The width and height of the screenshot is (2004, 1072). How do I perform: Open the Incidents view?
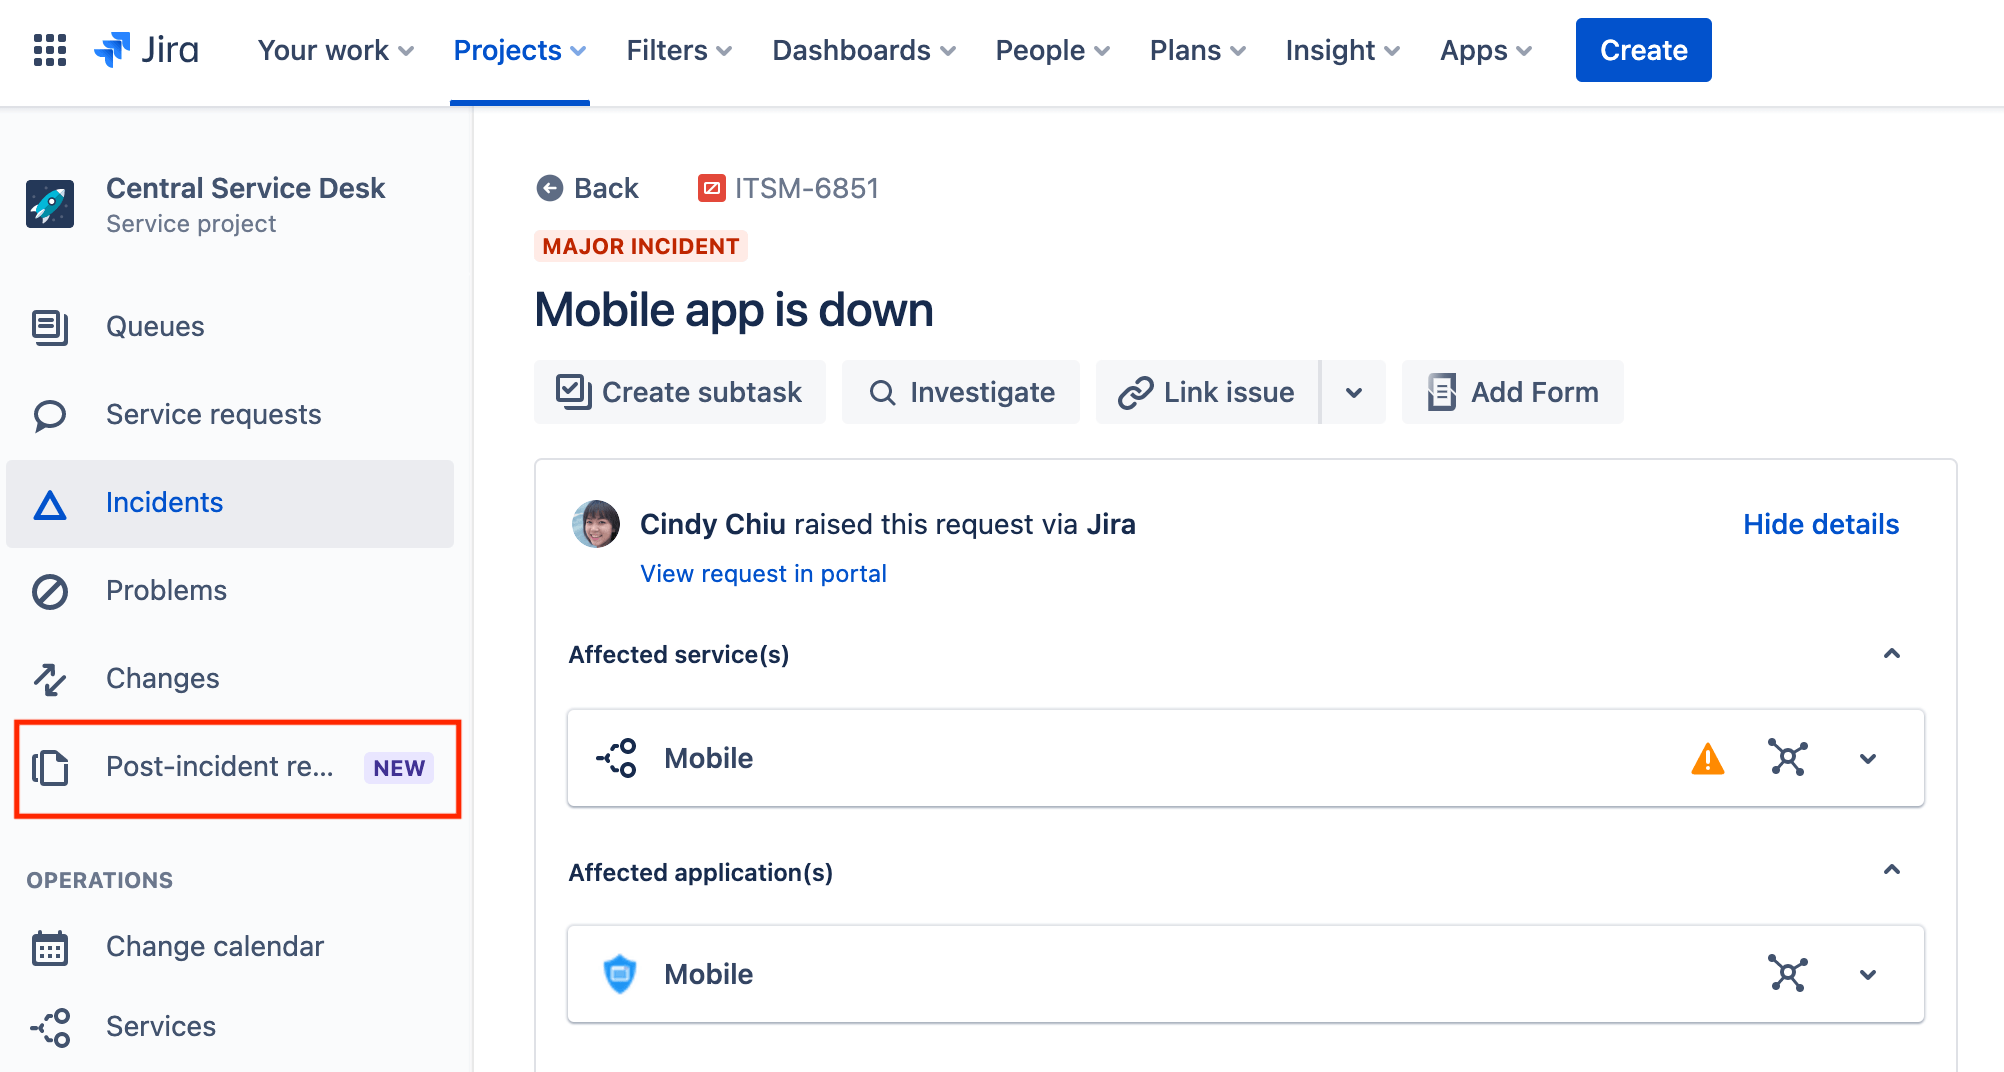pyautogui.click(x=165, y=502)
